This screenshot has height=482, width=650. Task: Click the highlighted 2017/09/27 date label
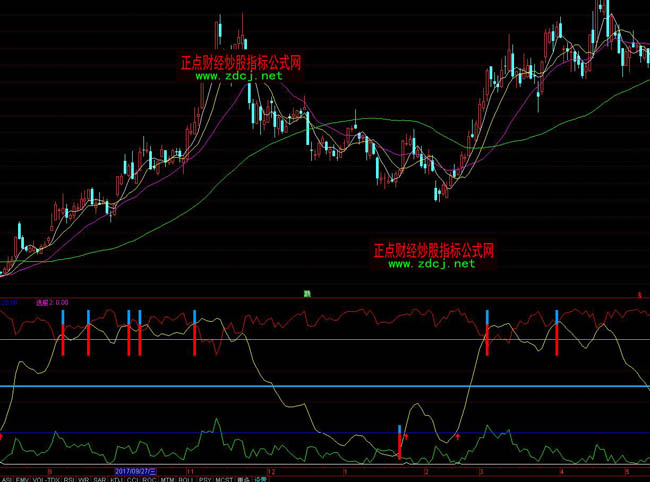[136, 470]
